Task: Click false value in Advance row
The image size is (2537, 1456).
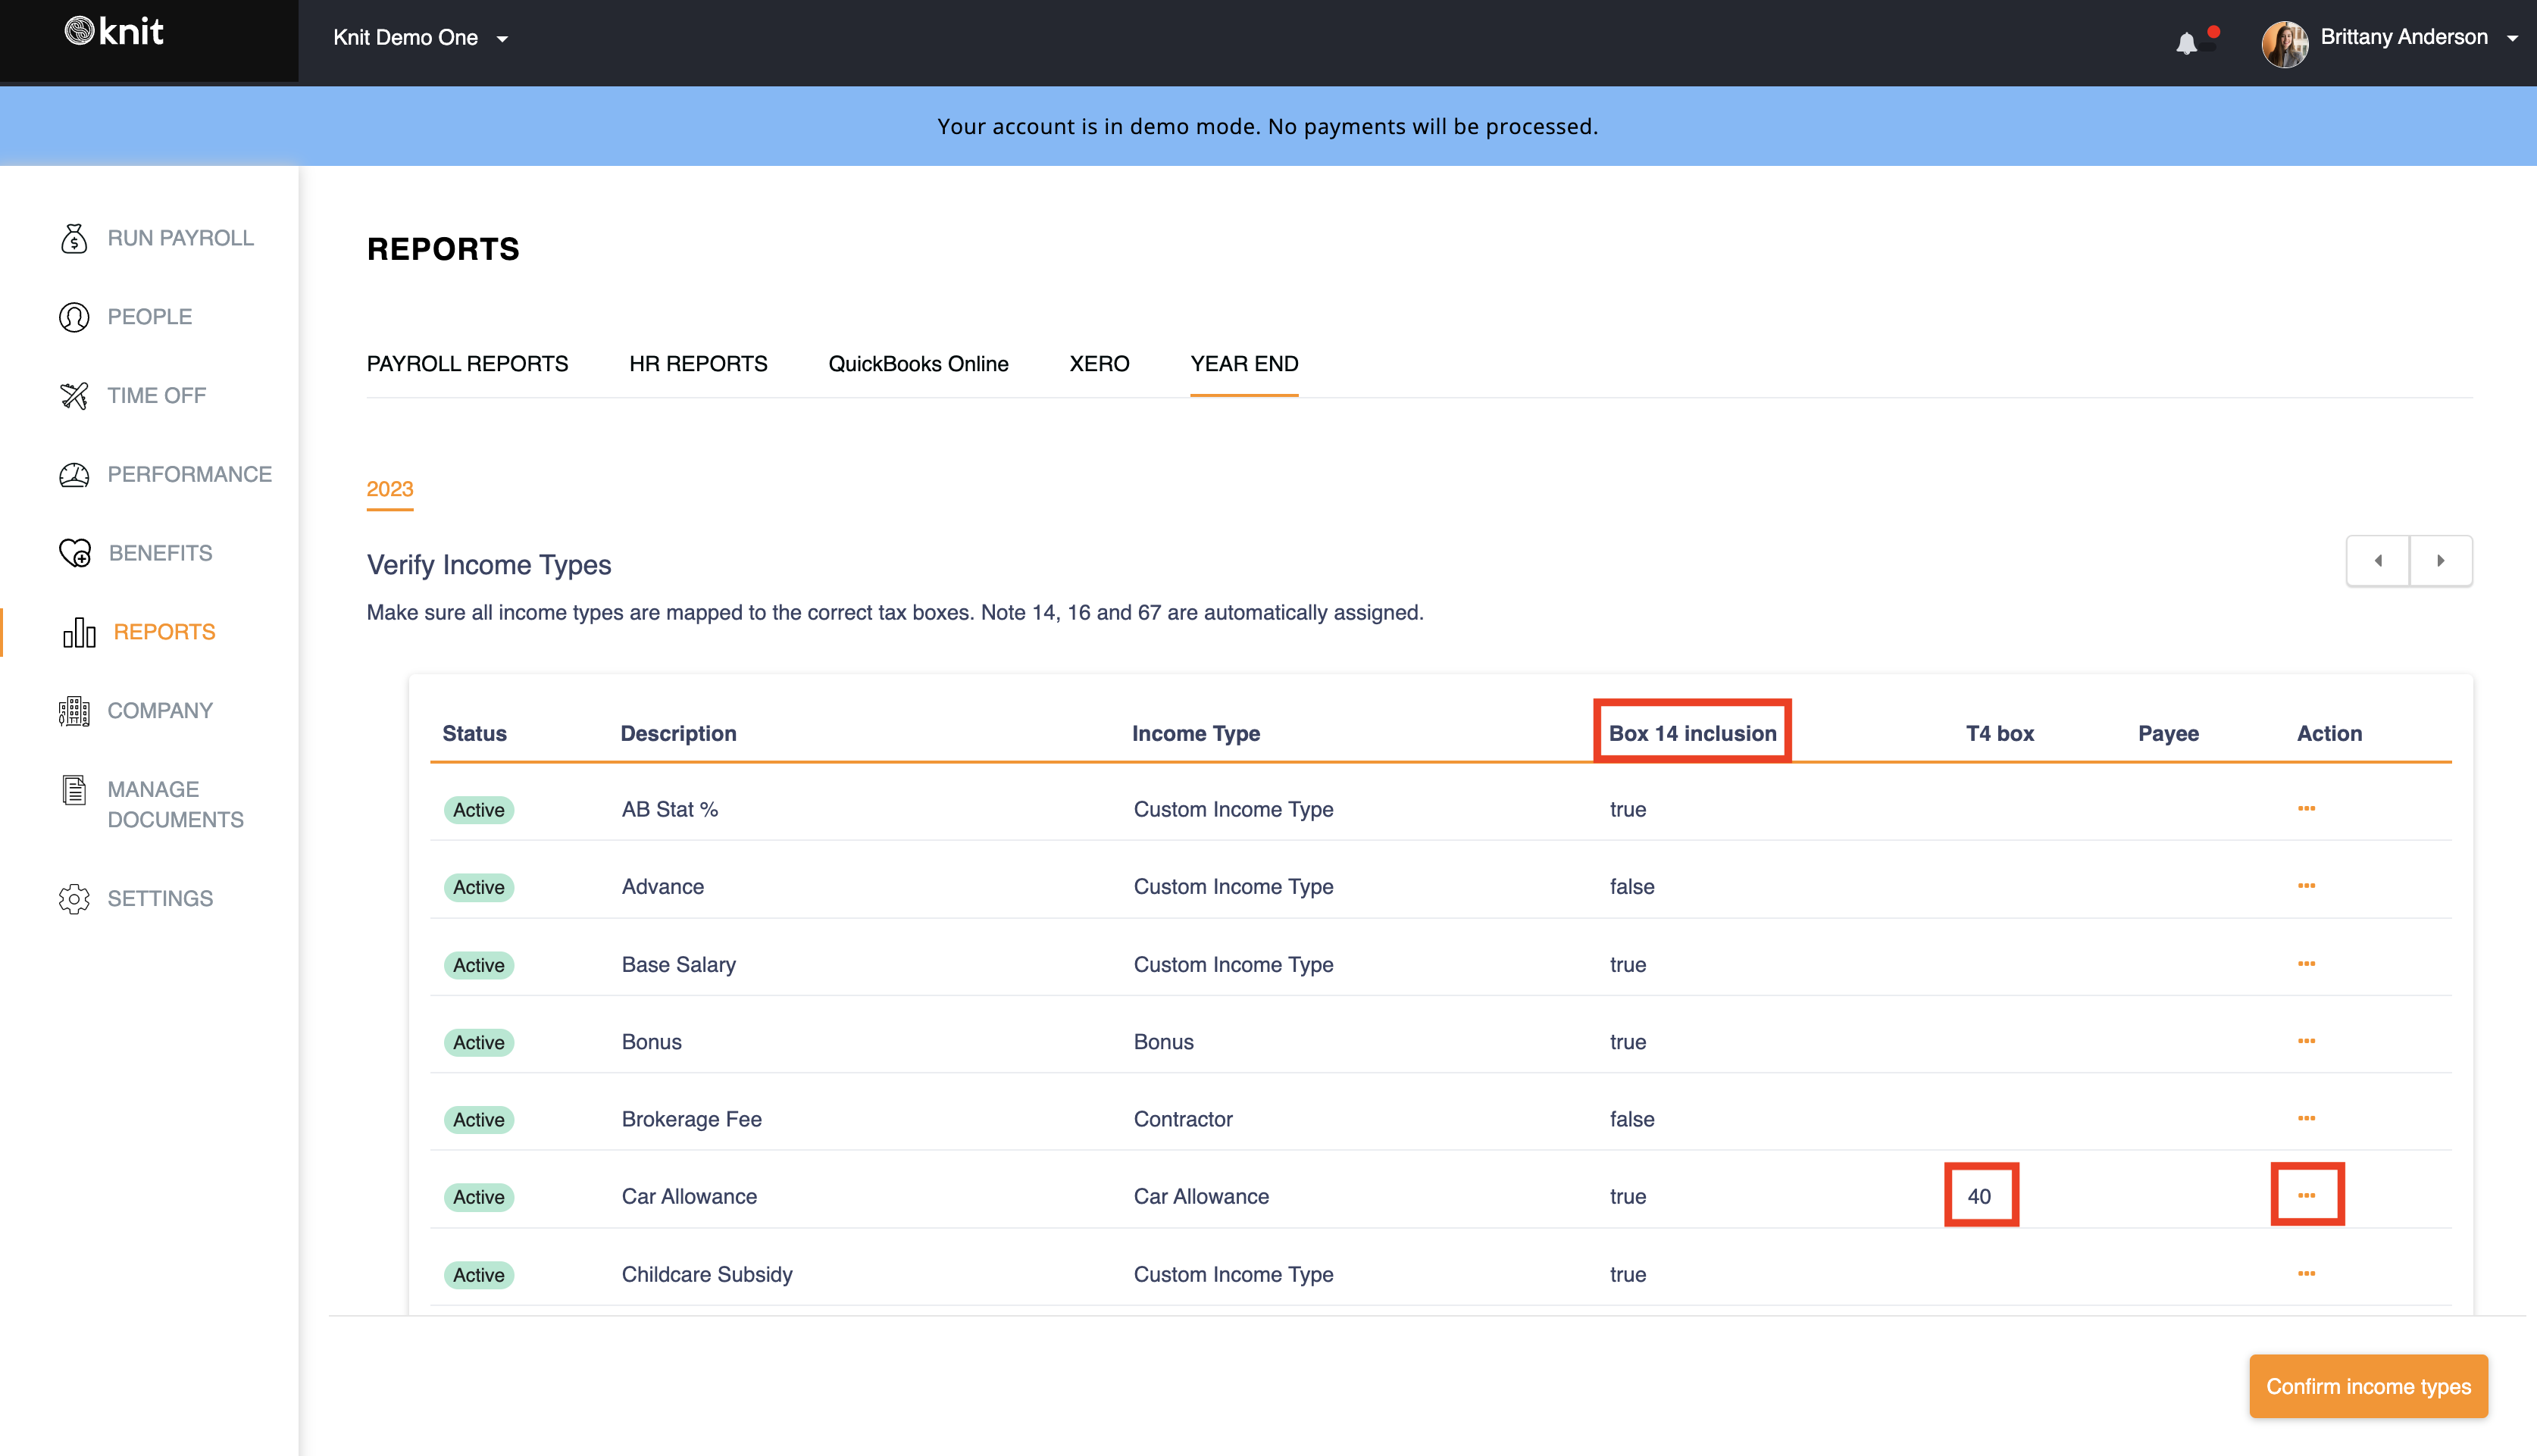Action: [x=1632, y=887]
